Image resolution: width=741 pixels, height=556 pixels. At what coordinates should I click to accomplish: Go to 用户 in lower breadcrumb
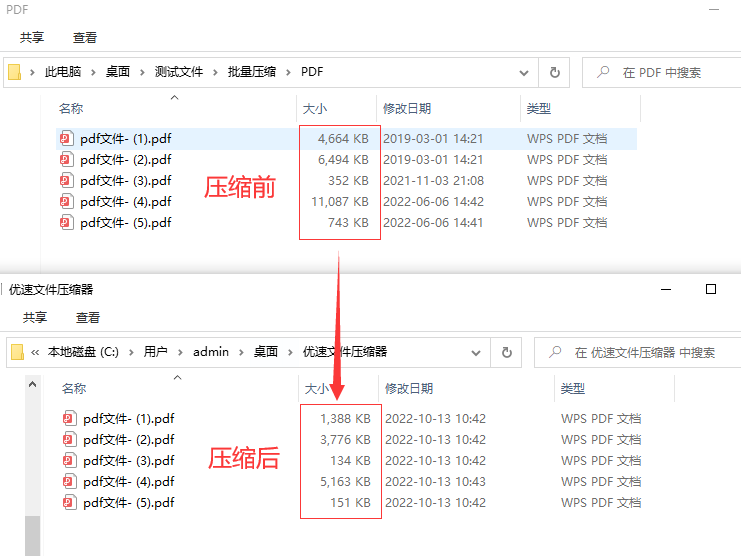[x=155, y=352]
